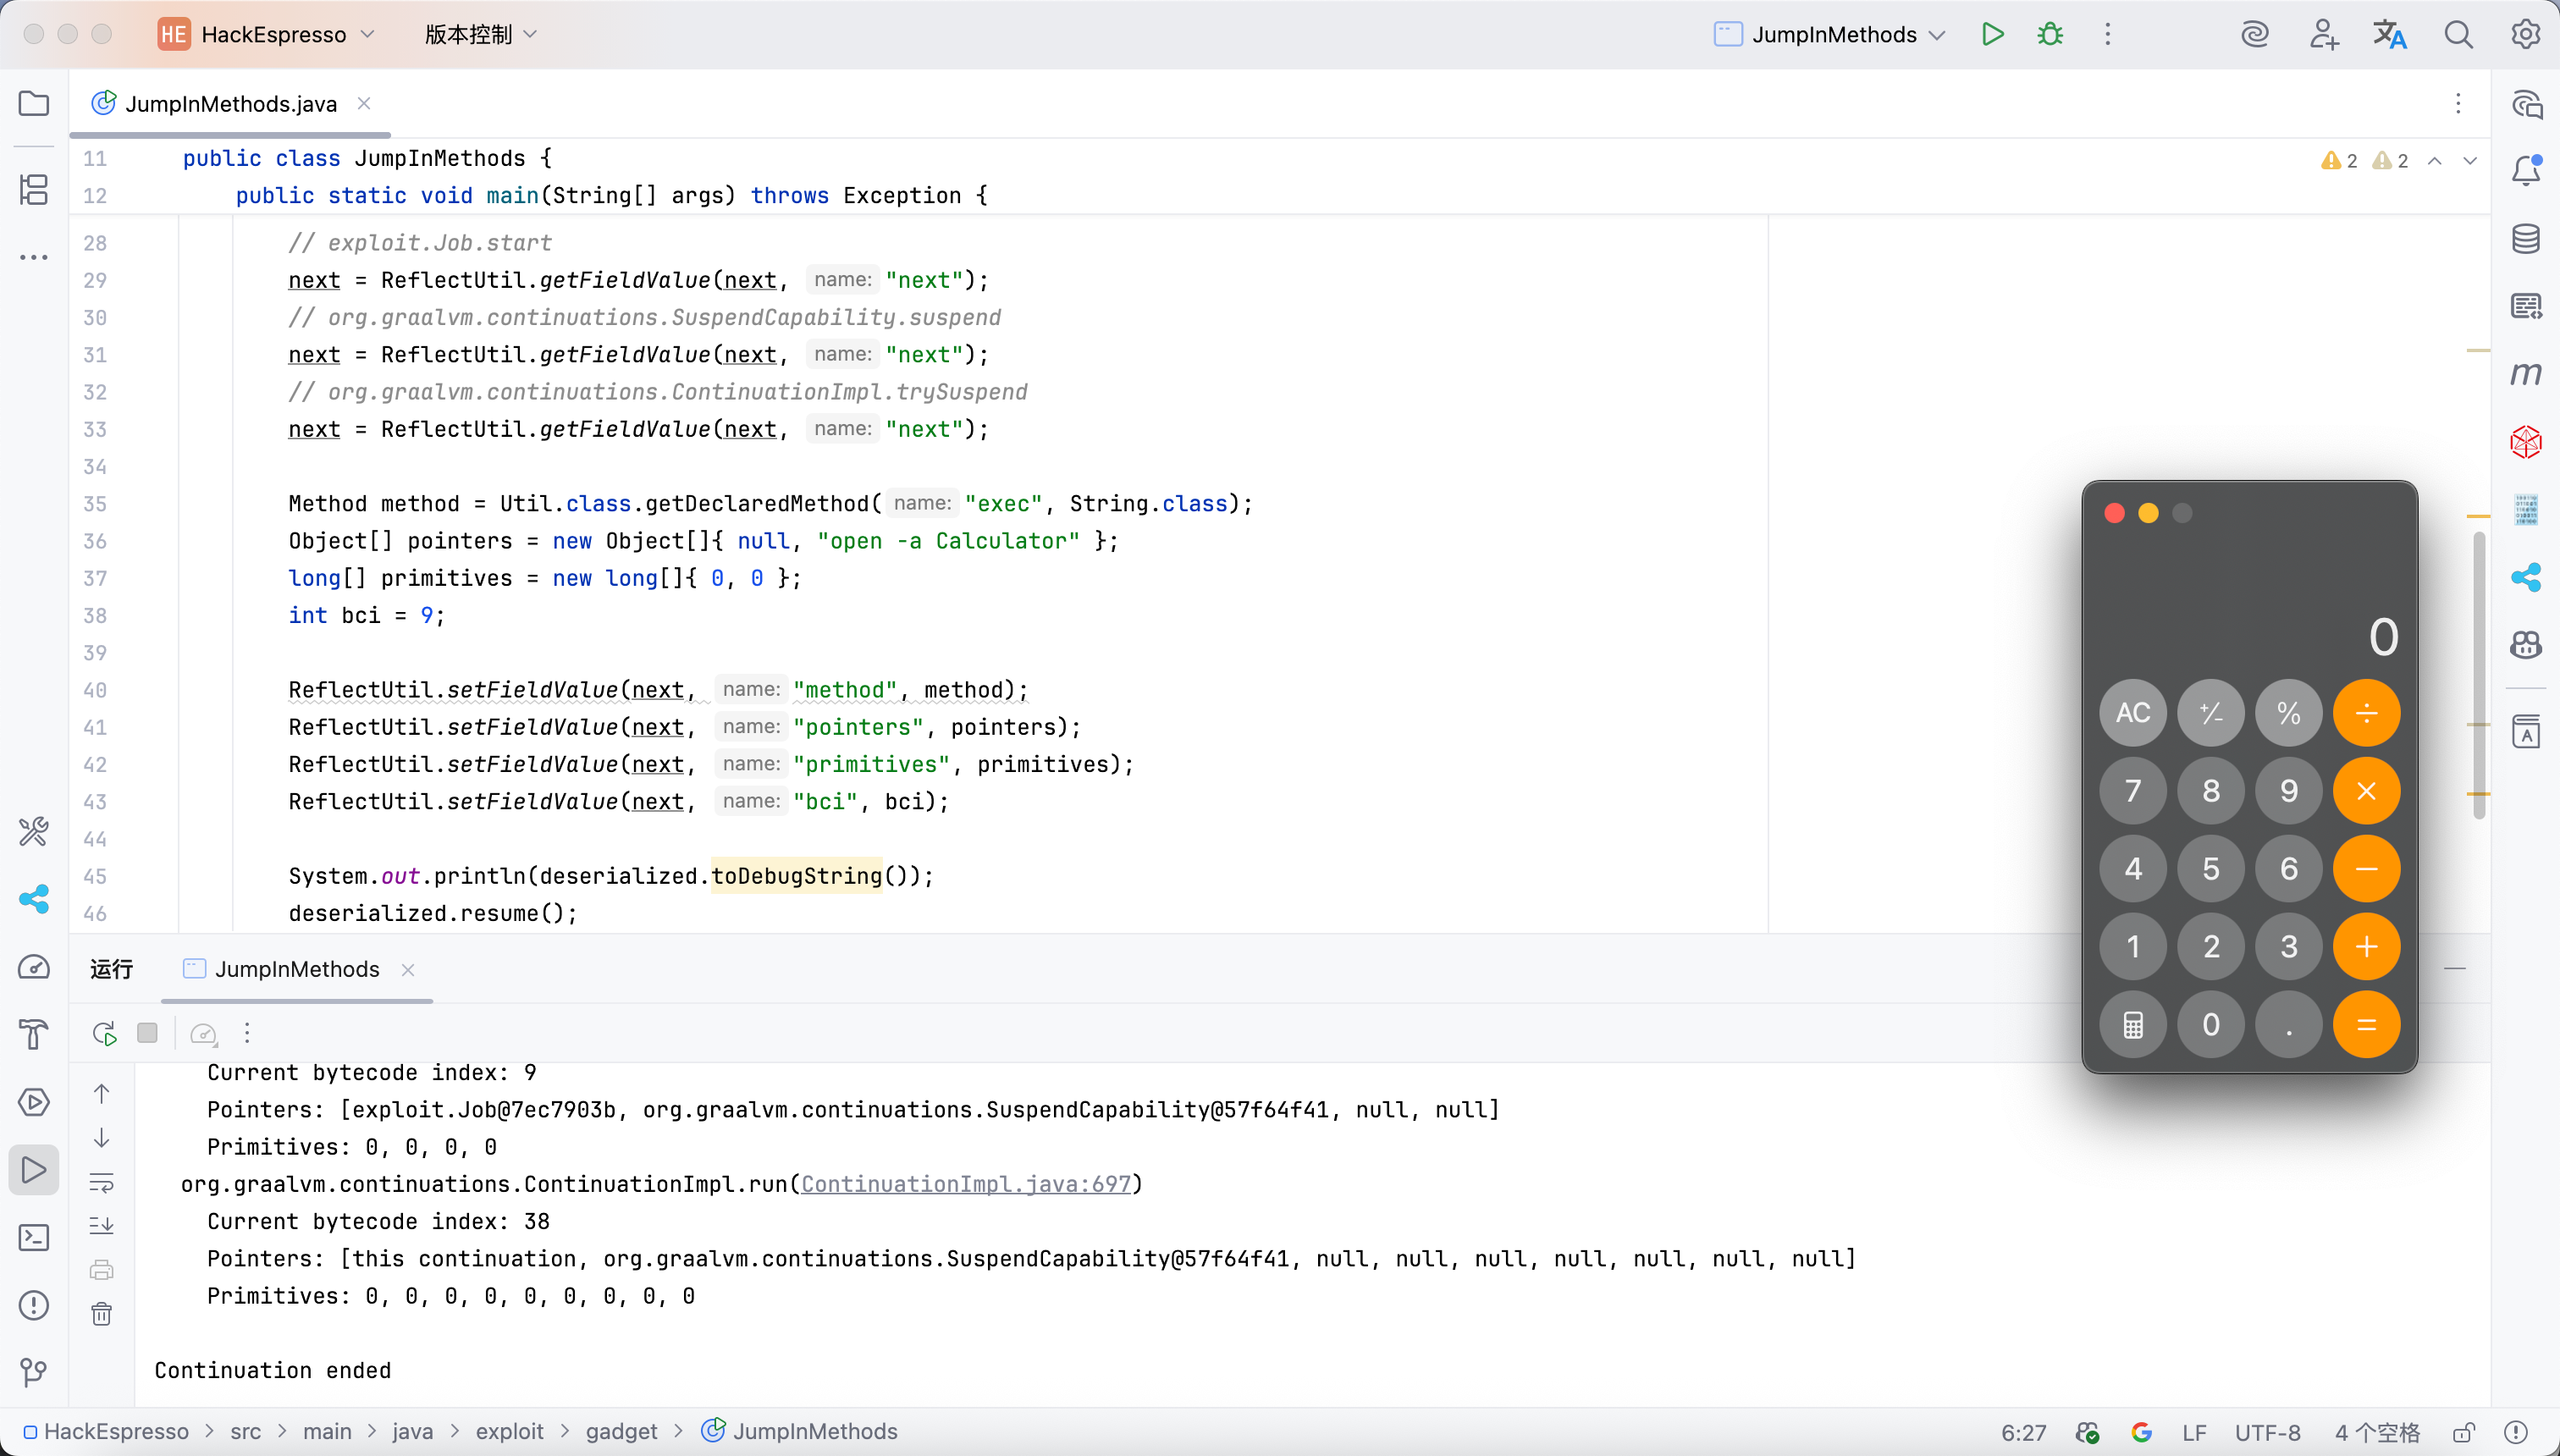Click the gadget breadcrumb in navigation bar

[621, 1432]
